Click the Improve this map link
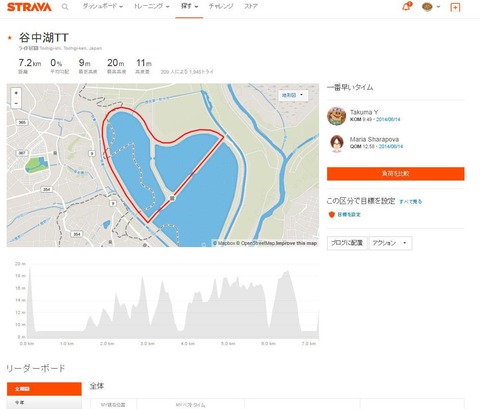The width and height of the screenshot is (480, 409). (296, 243)
